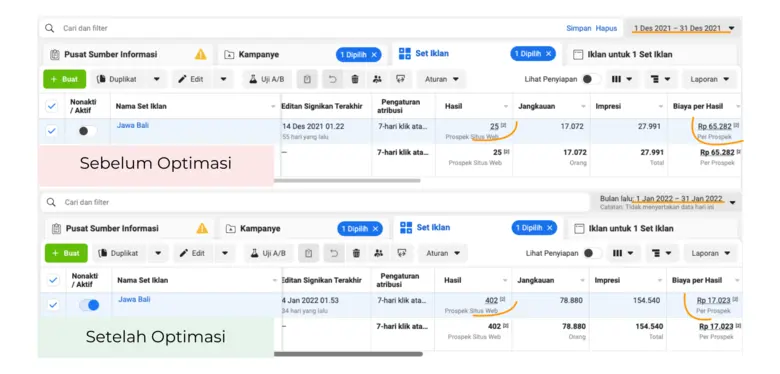The height and width of the screenshot is (374, 780).
Task: Open date range 1 Jan 2022 – 31 Jan 2022
Action: tap(667, 202)
